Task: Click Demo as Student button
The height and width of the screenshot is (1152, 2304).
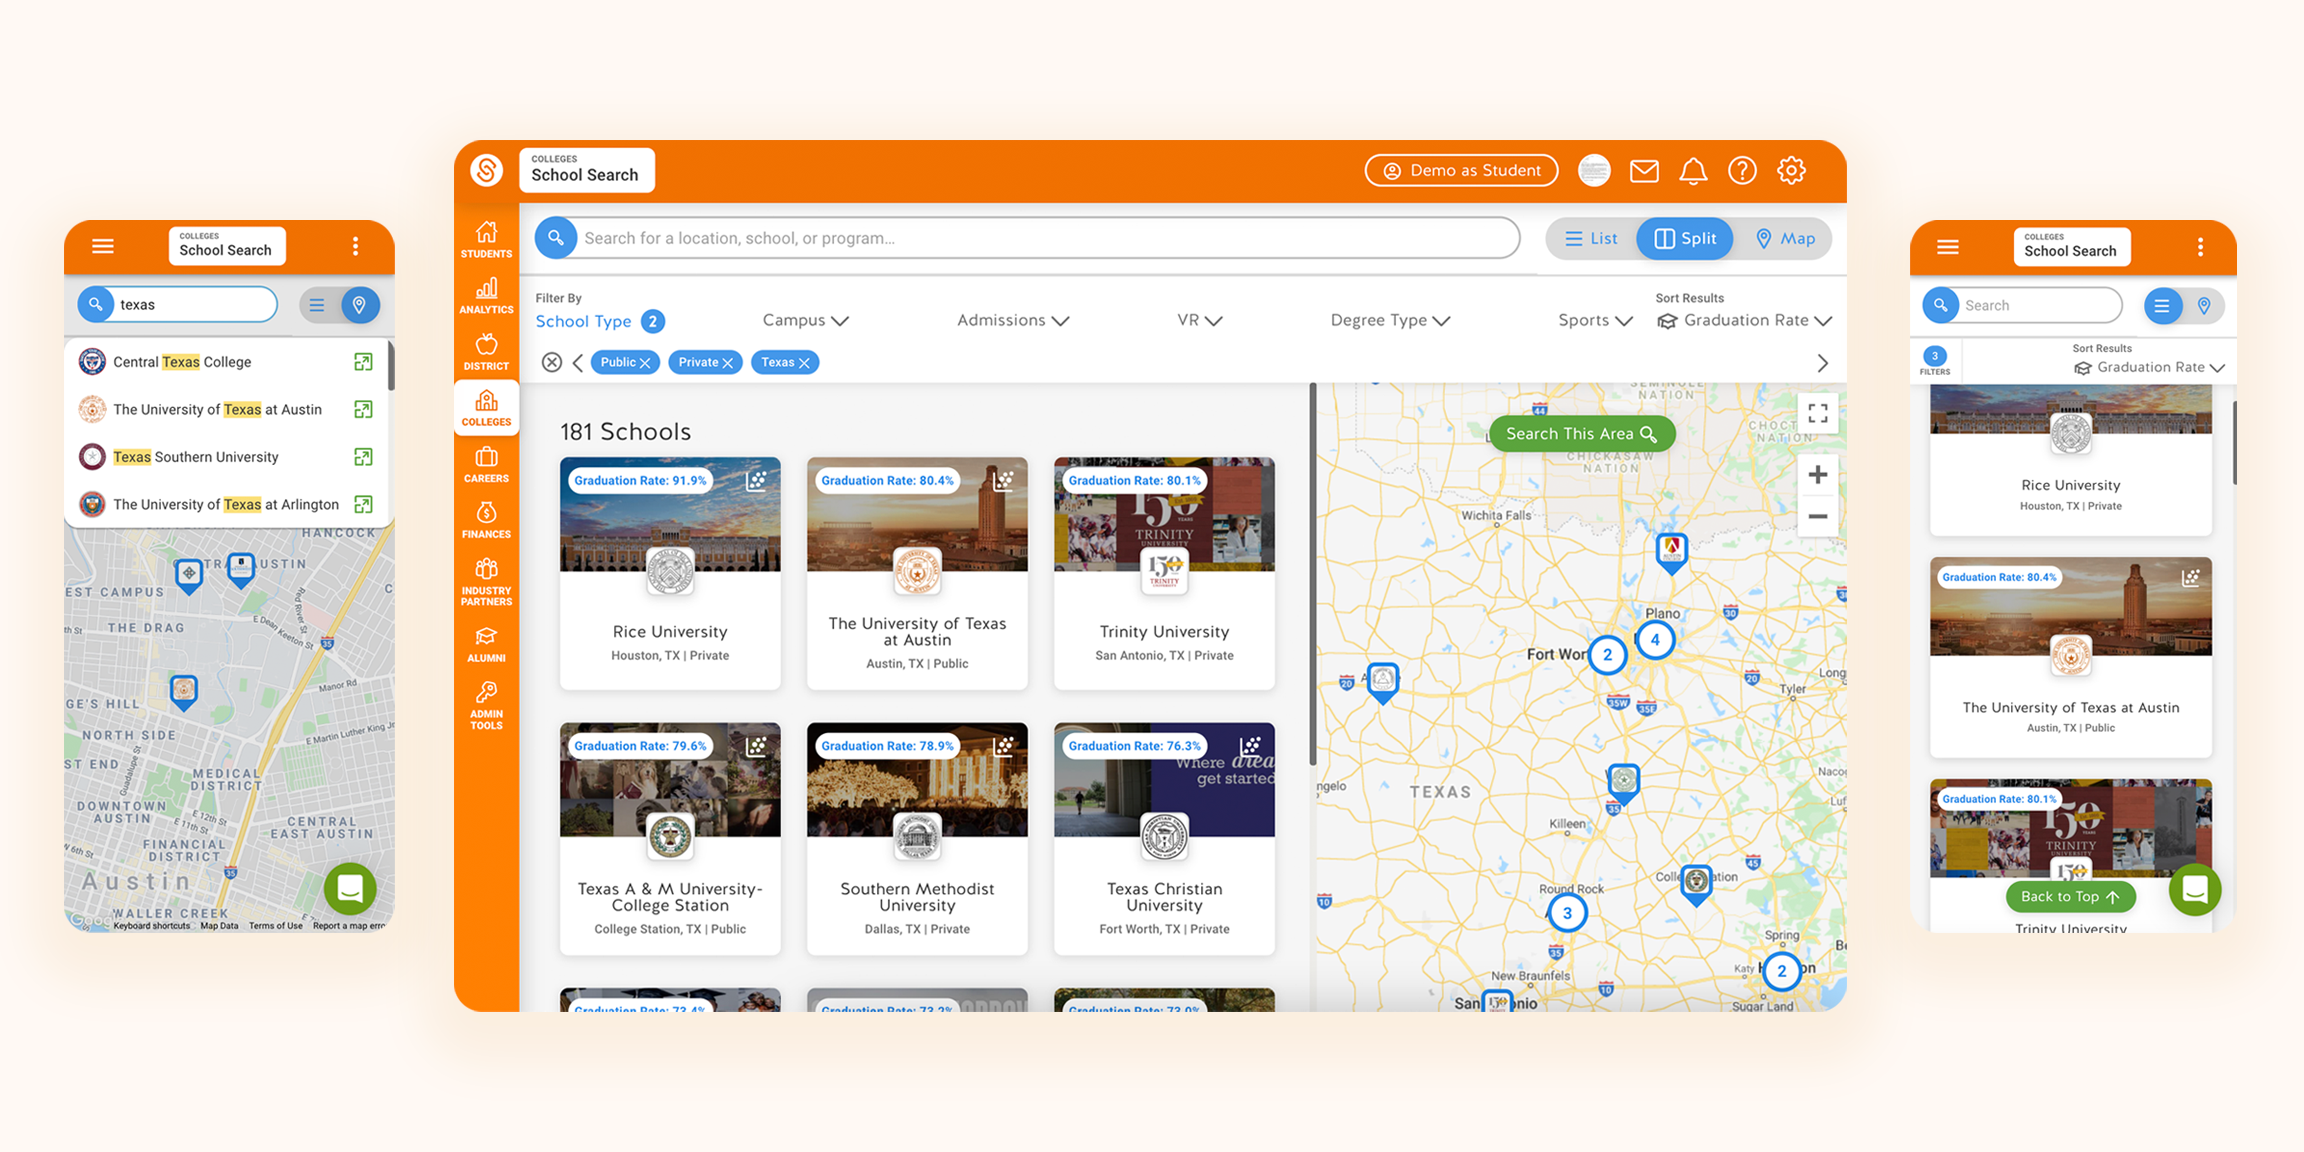Action: 1462,171
